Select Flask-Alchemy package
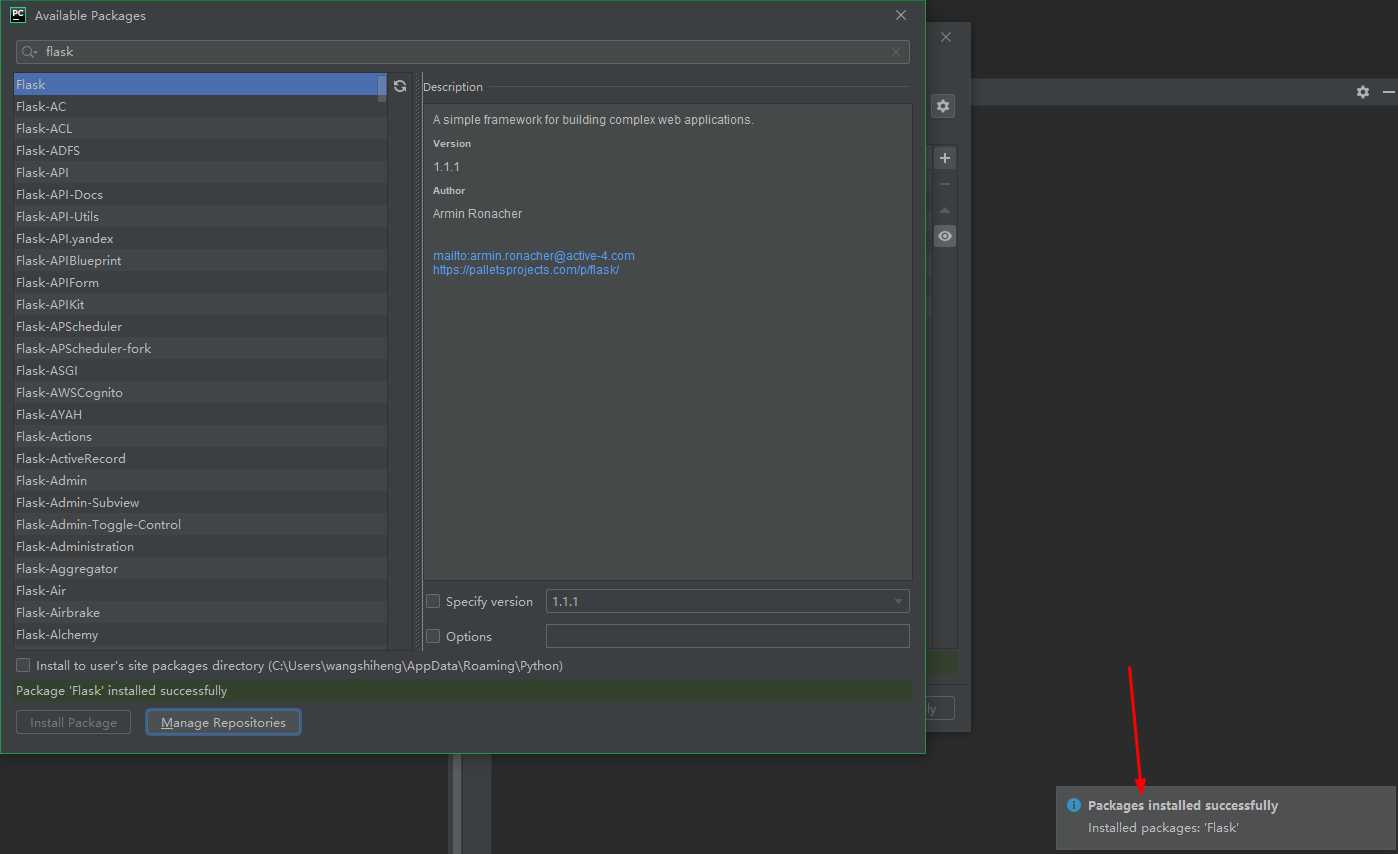 pos(200,635)
